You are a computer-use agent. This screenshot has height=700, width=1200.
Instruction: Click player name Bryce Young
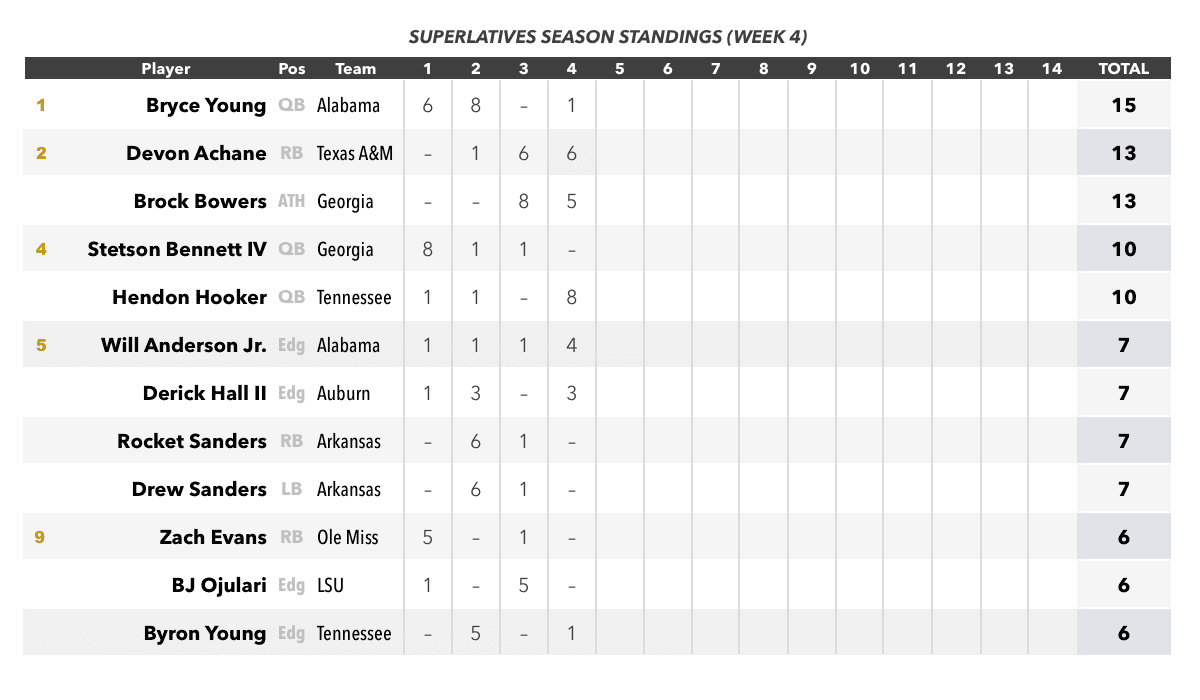(206, 105)
